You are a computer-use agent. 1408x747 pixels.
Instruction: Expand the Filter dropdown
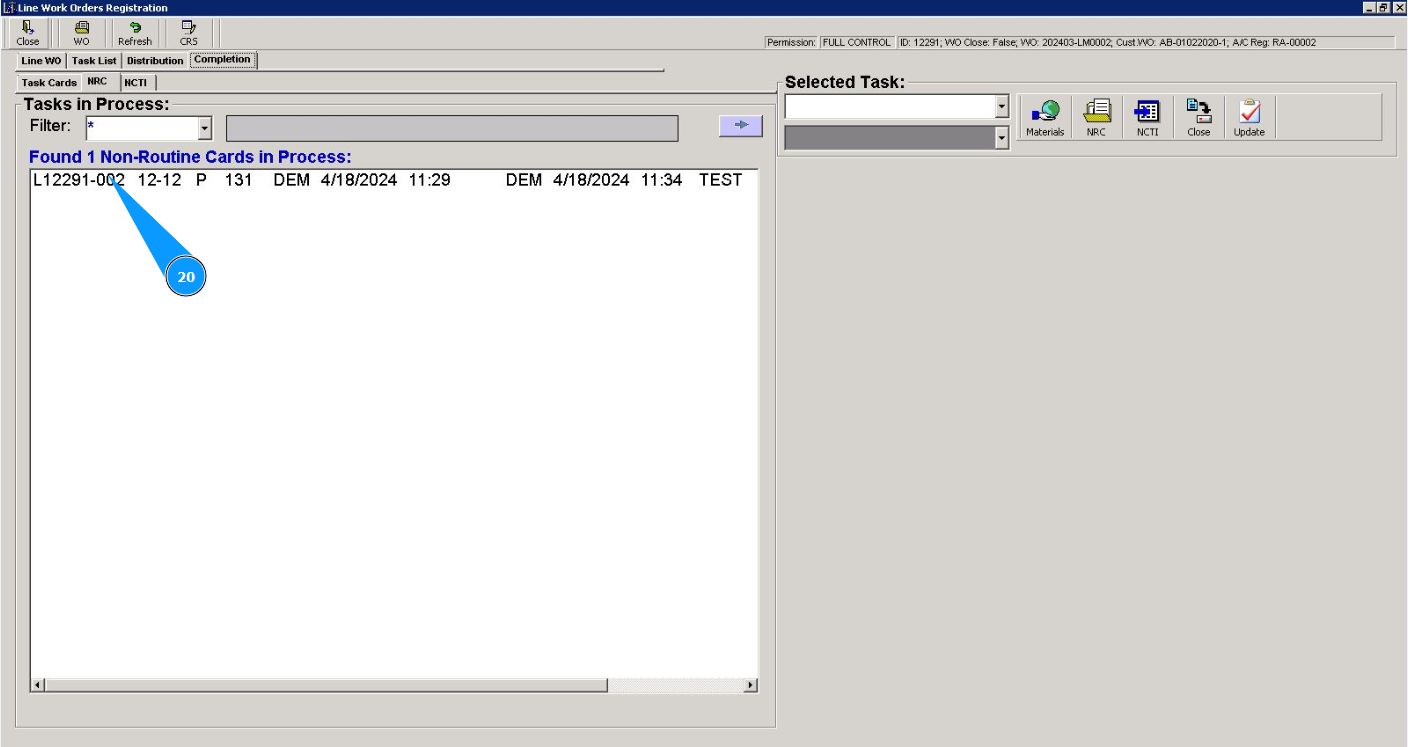click(x=205, y=128)
